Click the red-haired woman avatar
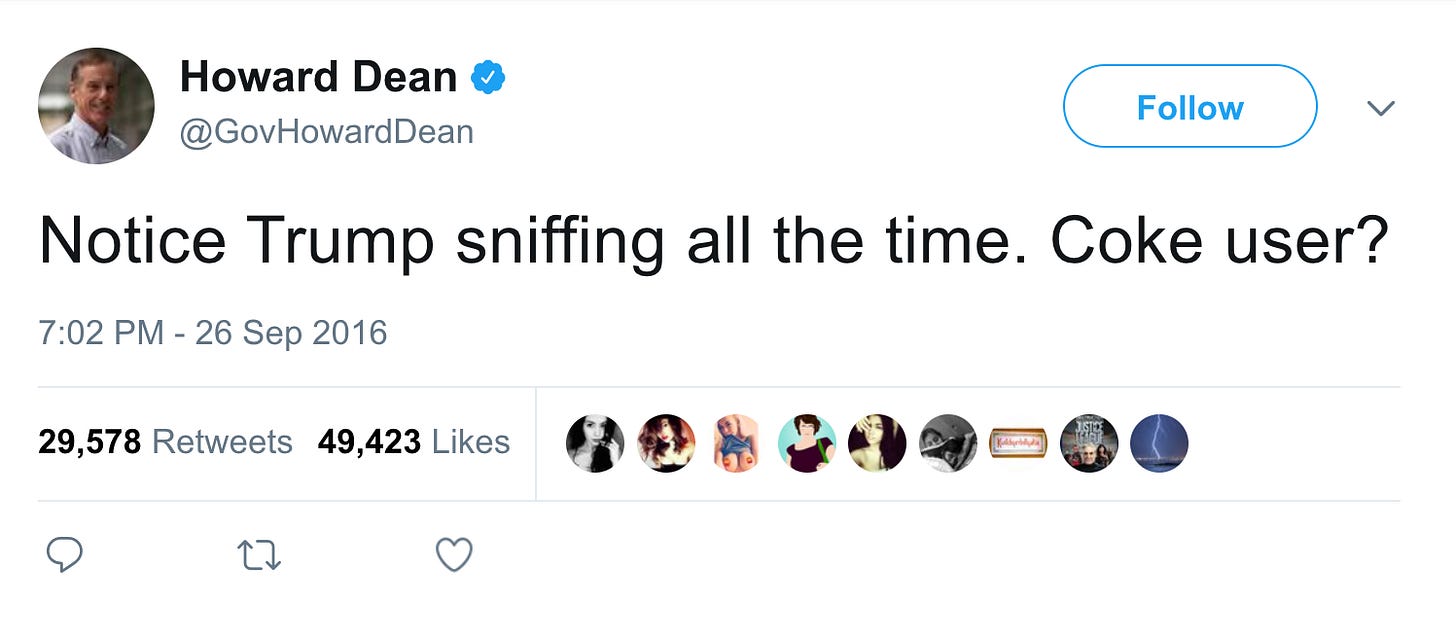The image size is (1456, 635). (x=666, y=443)
